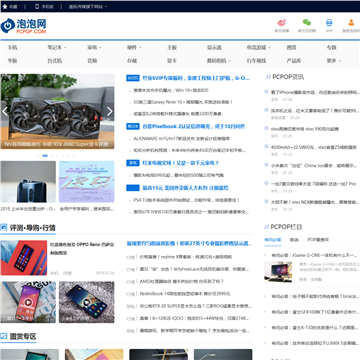This screenshot has width=360, height=360.
Task: Open the OPPO Reno review red thumbnail
Action: point(24,258)
